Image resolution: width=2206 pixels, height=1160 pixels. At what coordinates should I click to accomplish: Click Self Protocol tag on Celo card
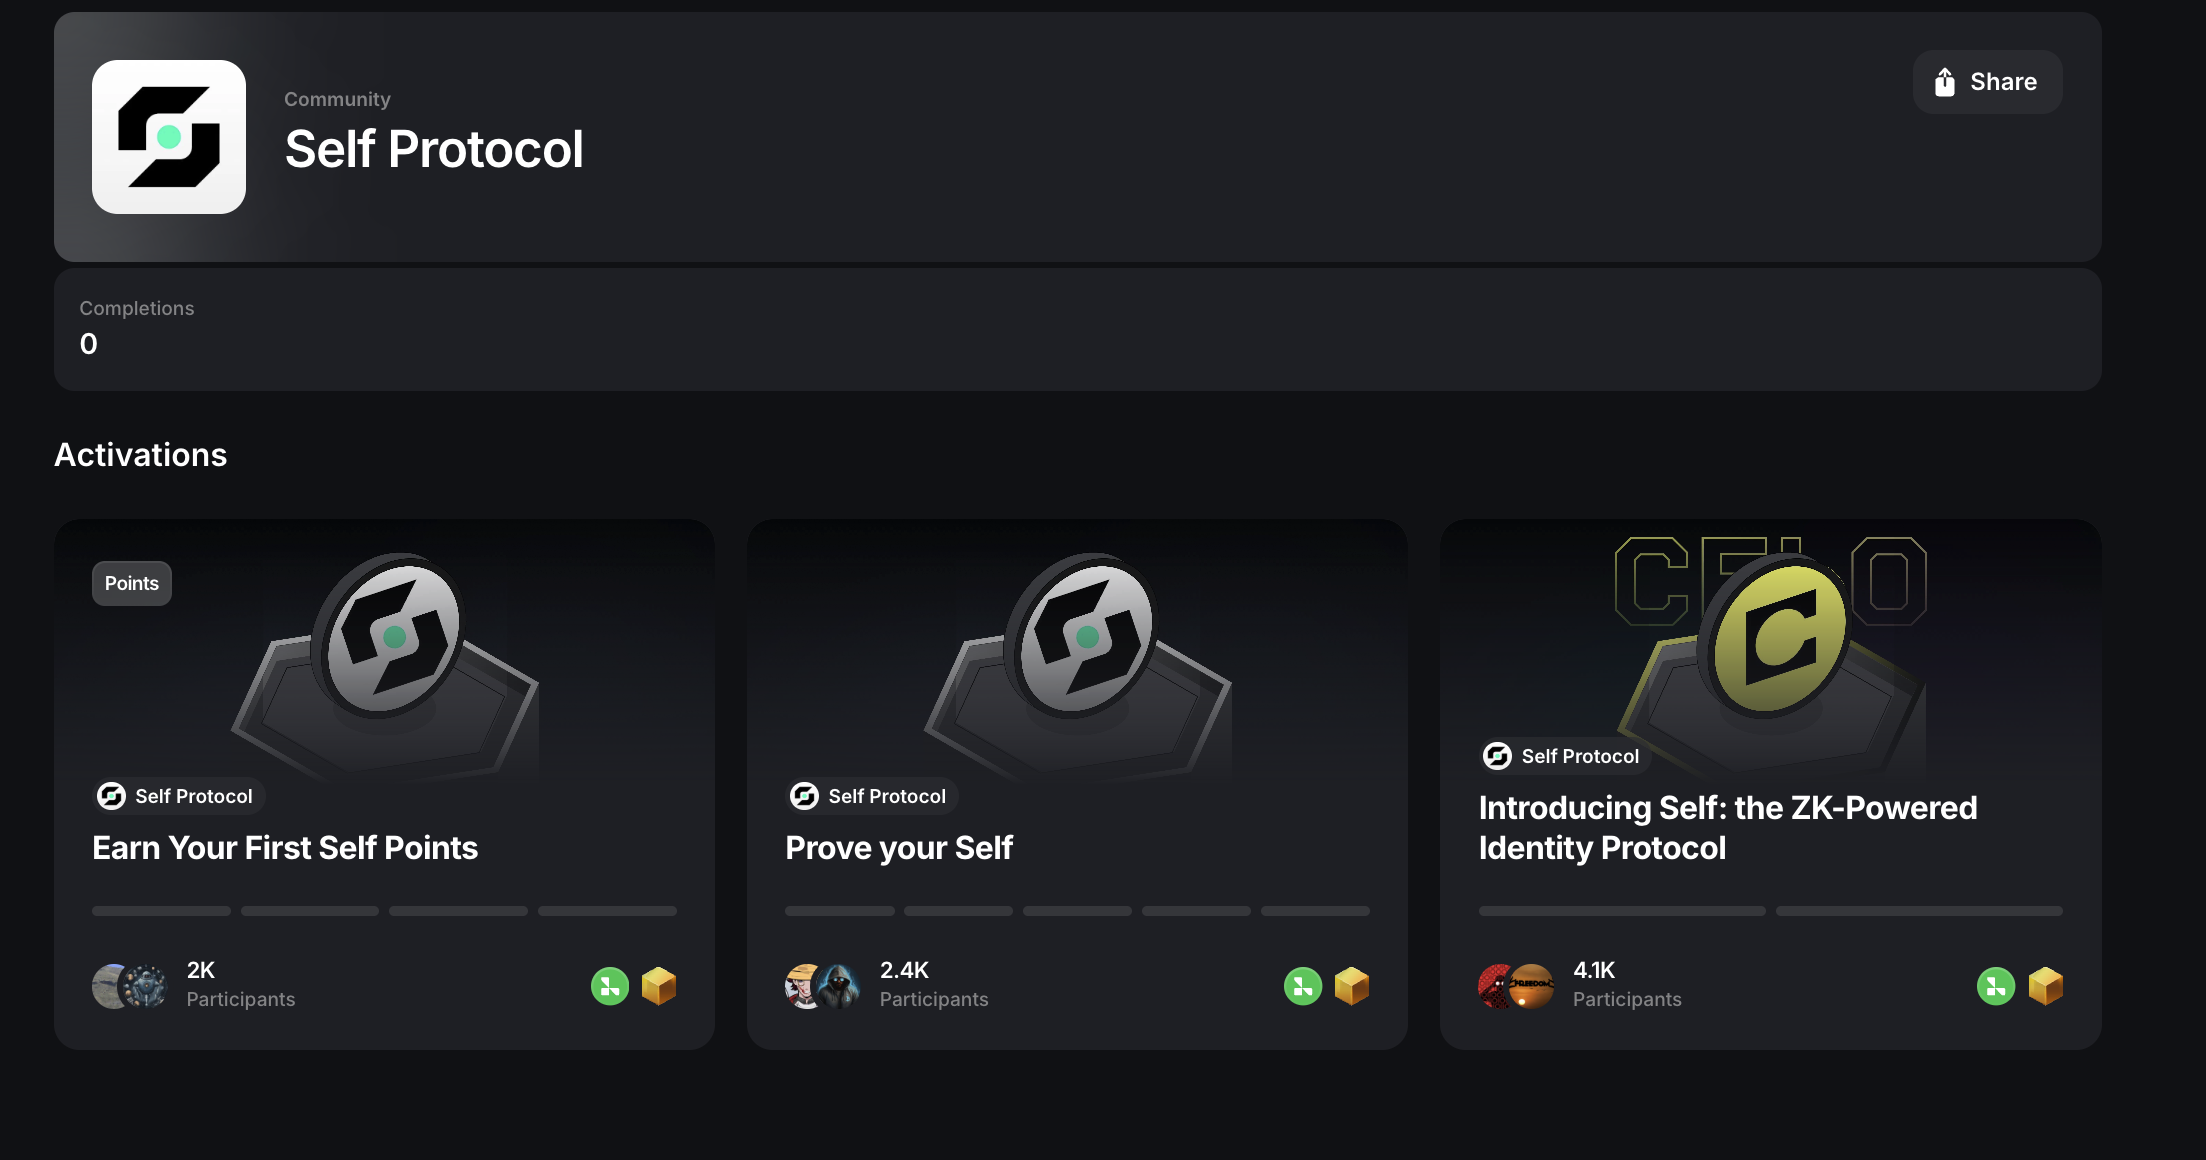point(1565,756)
